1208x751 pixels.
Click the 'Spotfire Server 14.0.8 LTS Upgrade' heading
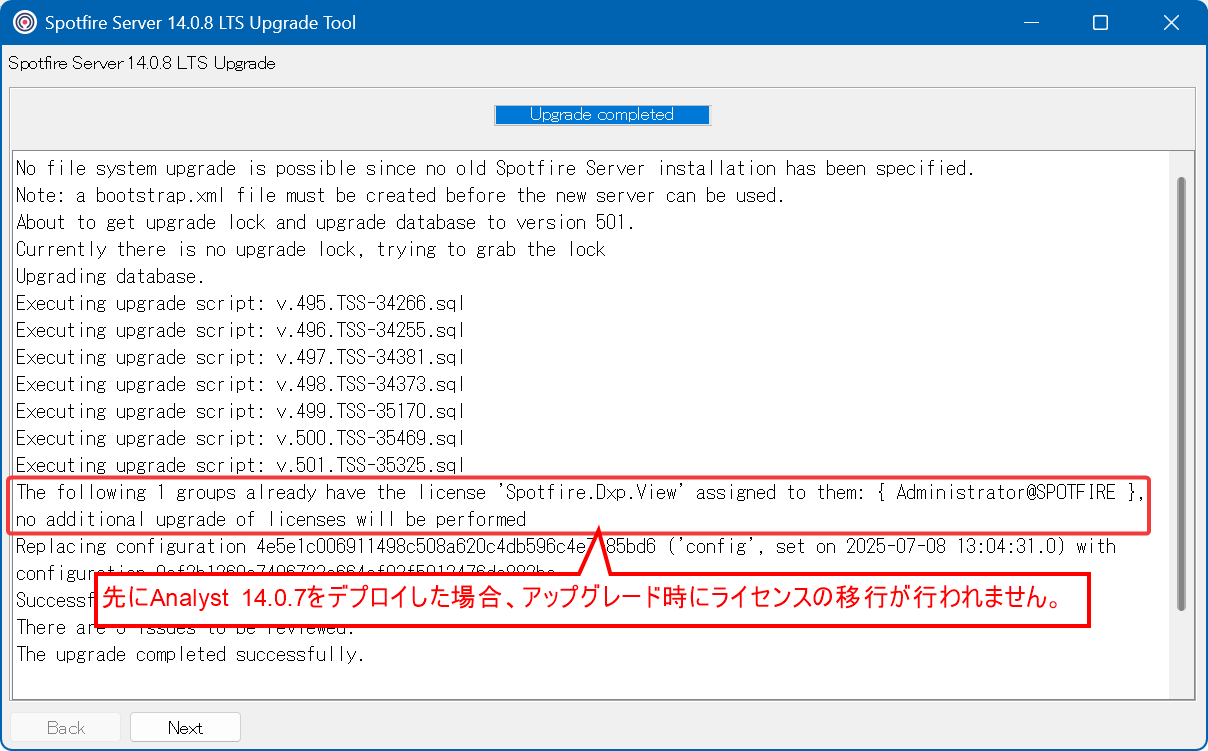tap(142, 63)
